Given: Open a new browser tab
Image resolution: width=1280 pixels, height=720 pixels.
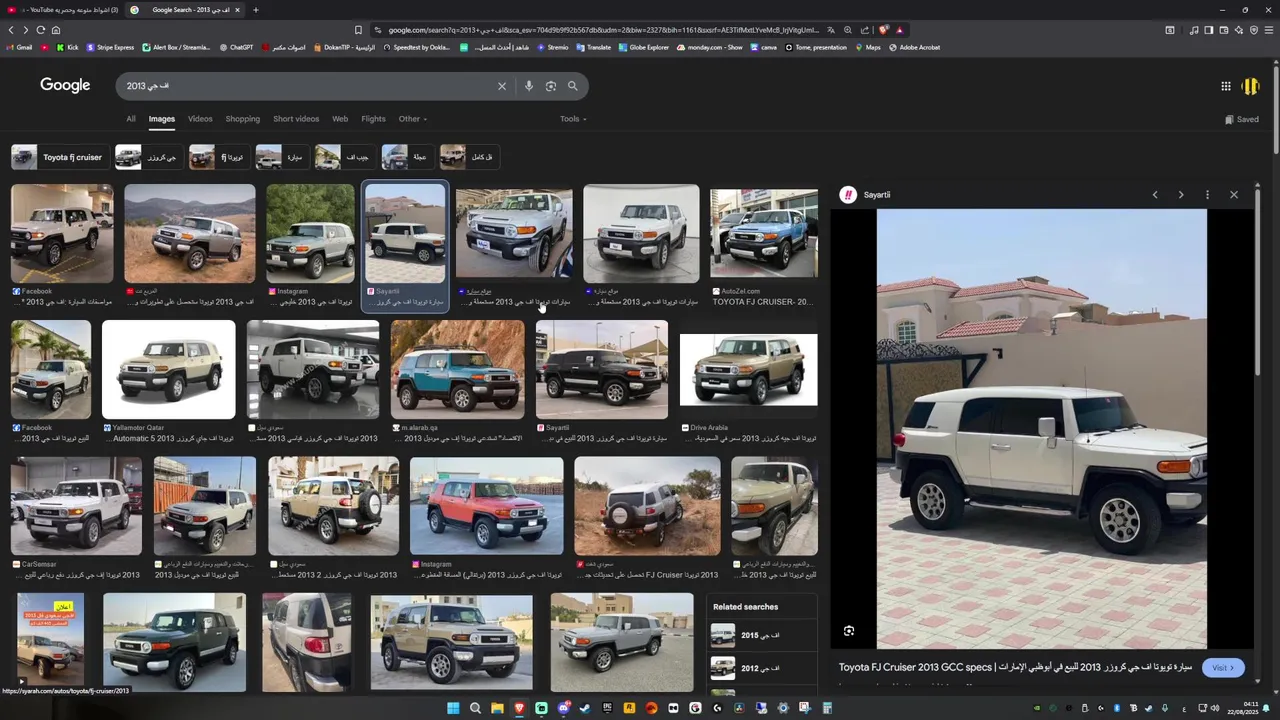Looking at the screenshot, I should 256,10.
